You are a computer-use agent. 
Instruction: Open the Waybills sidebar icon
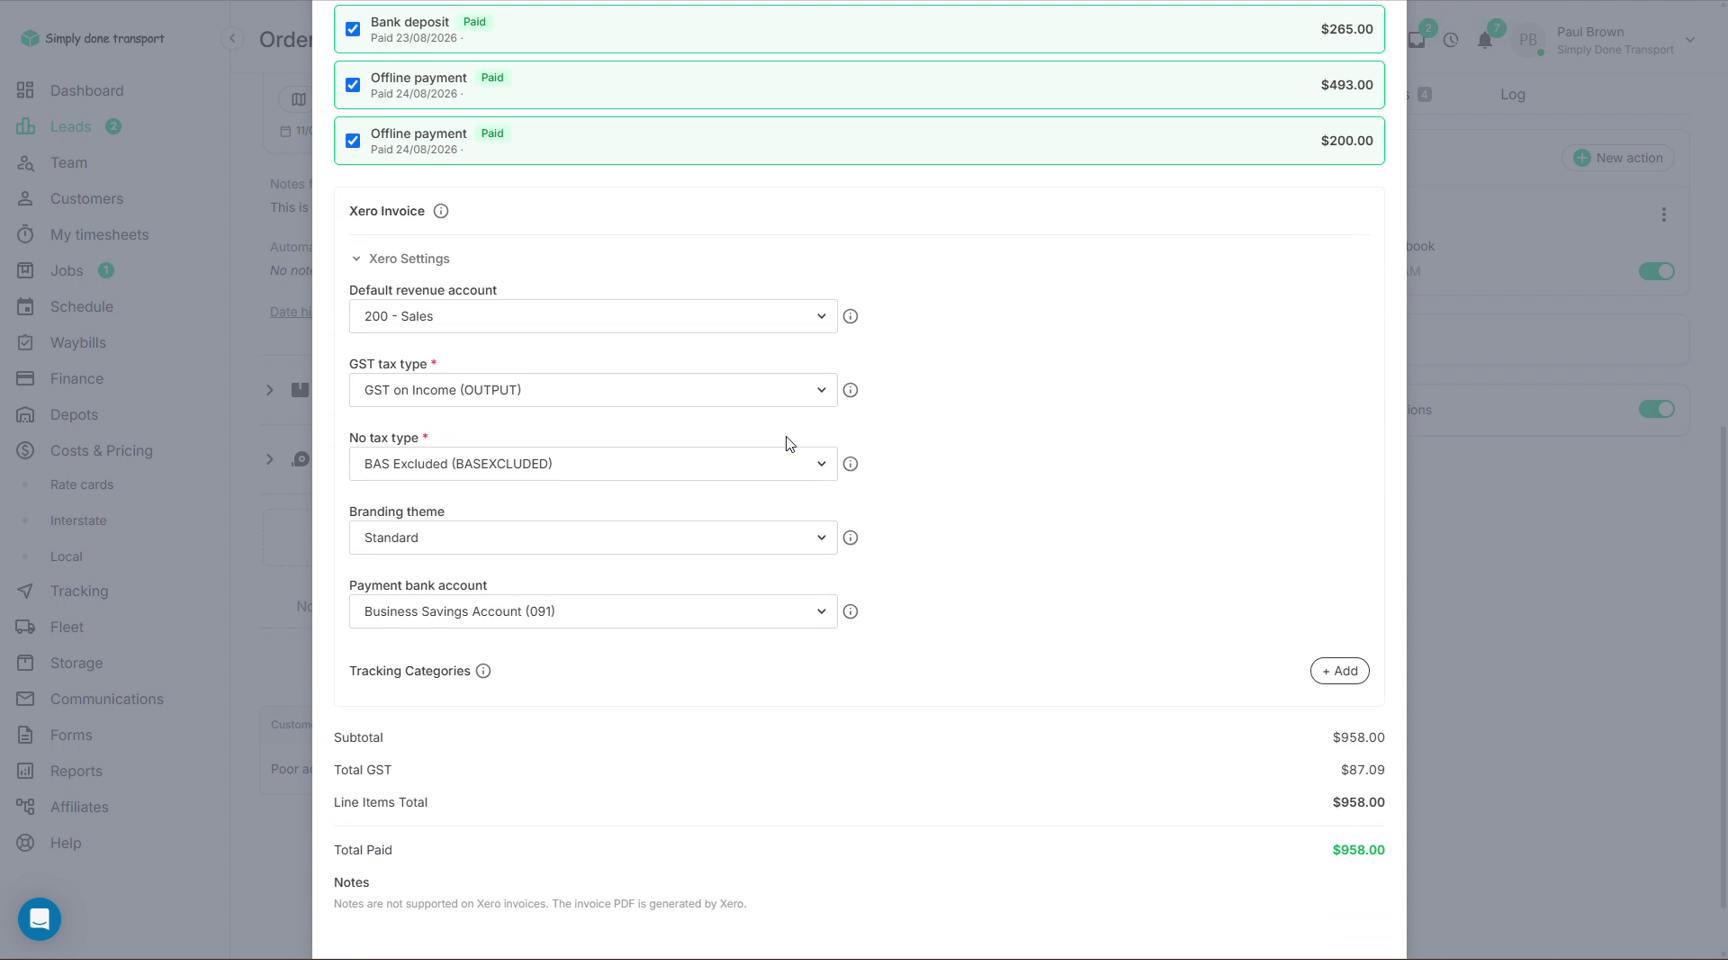(x=25, y=342)
